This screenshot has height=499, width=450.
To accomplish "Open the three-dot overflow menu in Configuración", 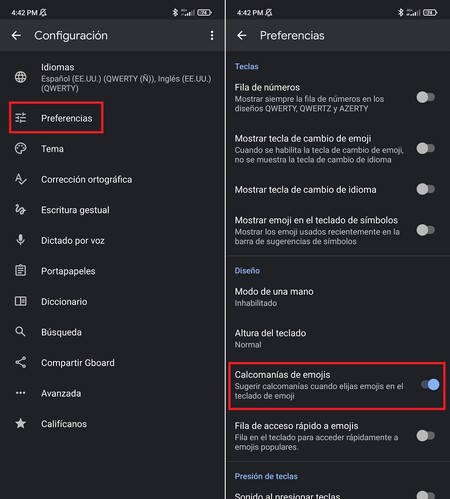I will [x=212, y=36].
